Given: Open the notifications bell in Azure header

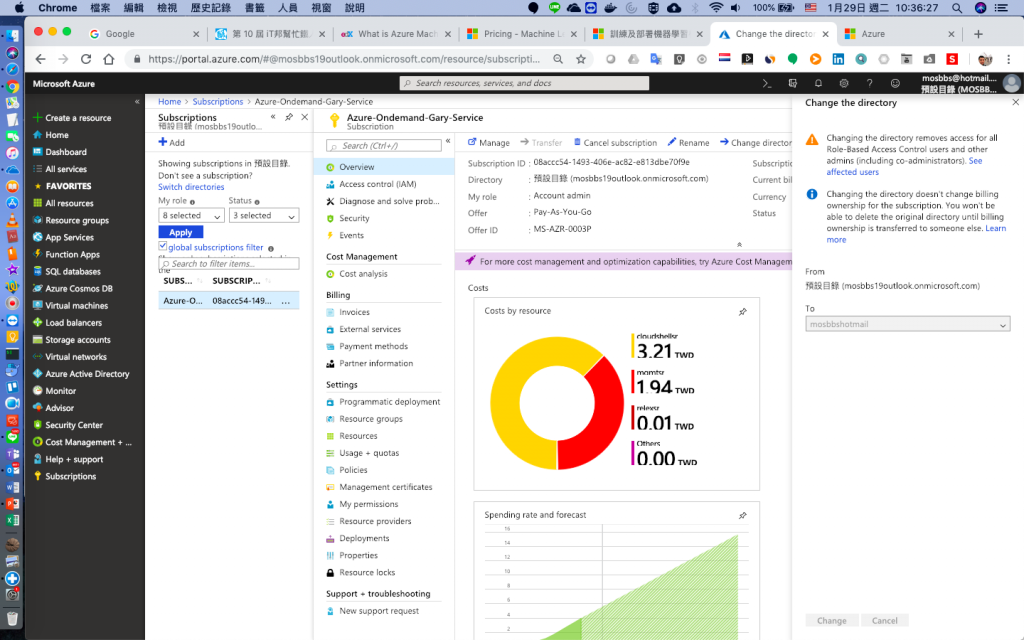Looking at the screenshot, I should 818,83.
